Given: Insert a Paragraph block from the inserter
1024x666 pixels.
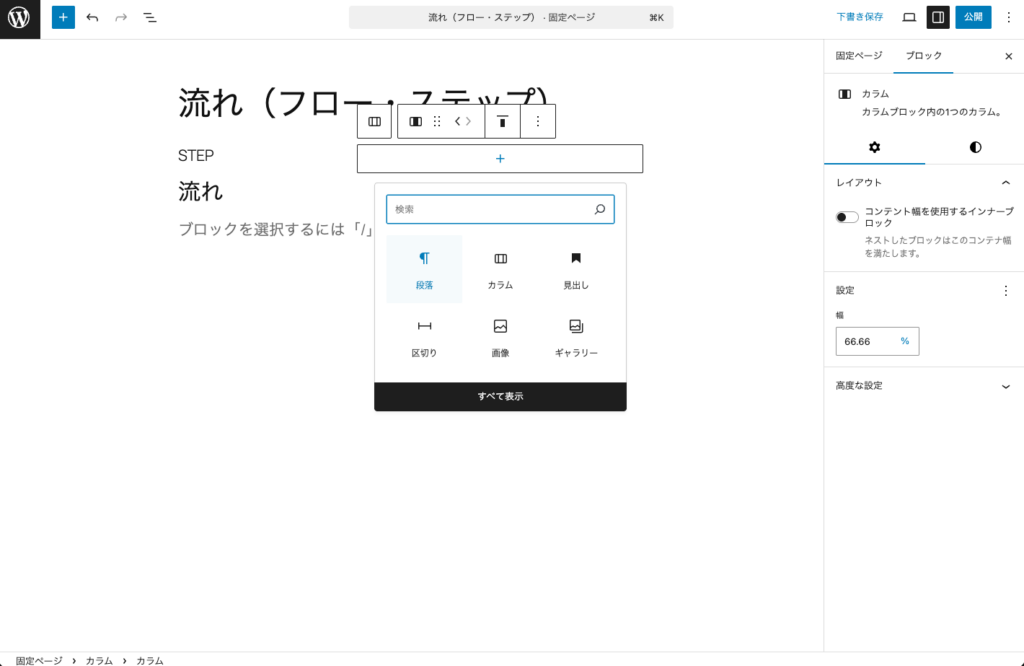Looking at the screenshot, I should click(x=423, y=268).
